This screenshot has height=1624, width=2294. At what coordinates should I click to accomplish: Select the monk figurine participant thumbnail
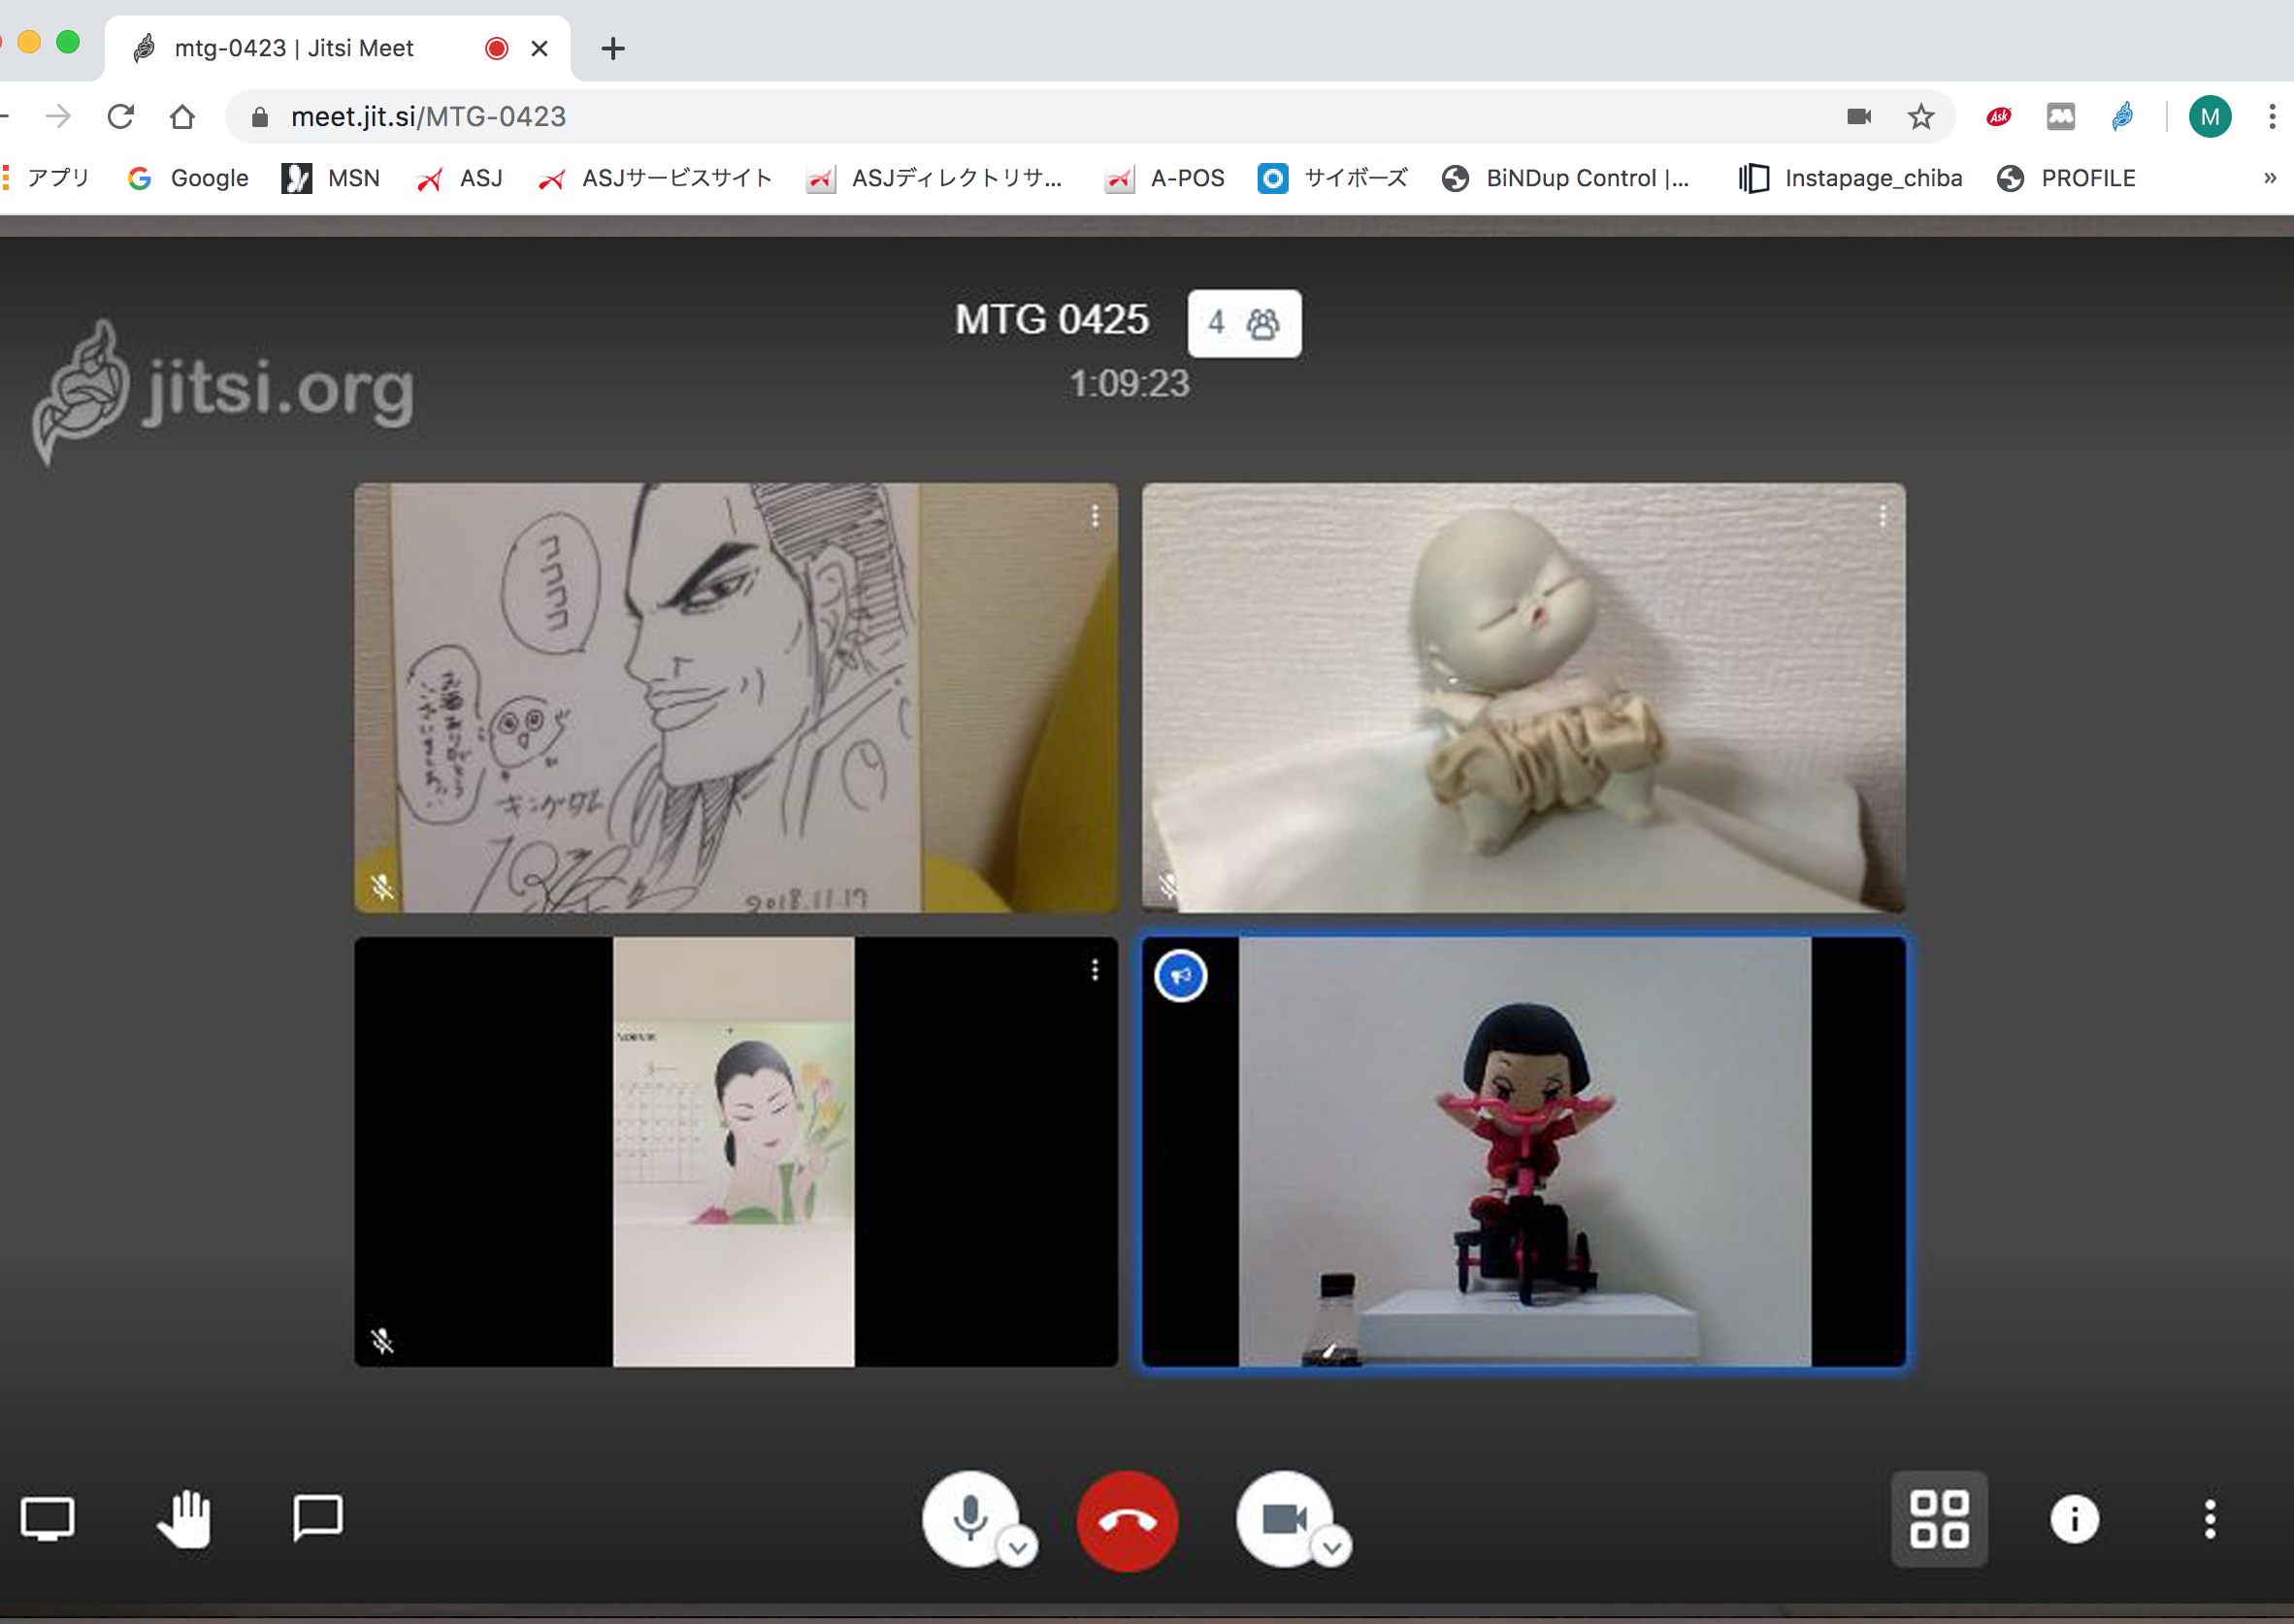pos(1524,698)
